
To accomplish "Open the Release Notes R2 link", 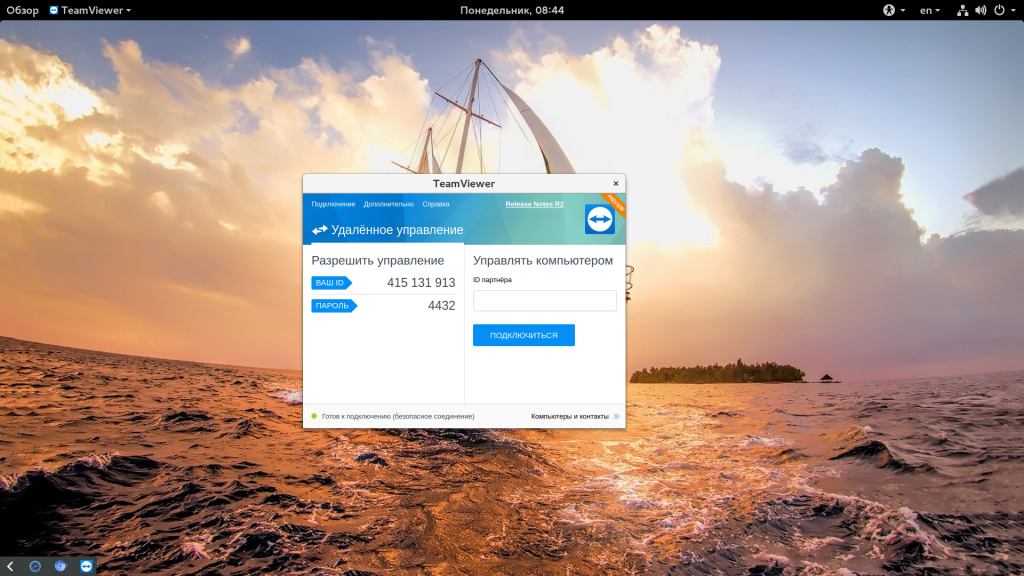I will click(534, 204).
